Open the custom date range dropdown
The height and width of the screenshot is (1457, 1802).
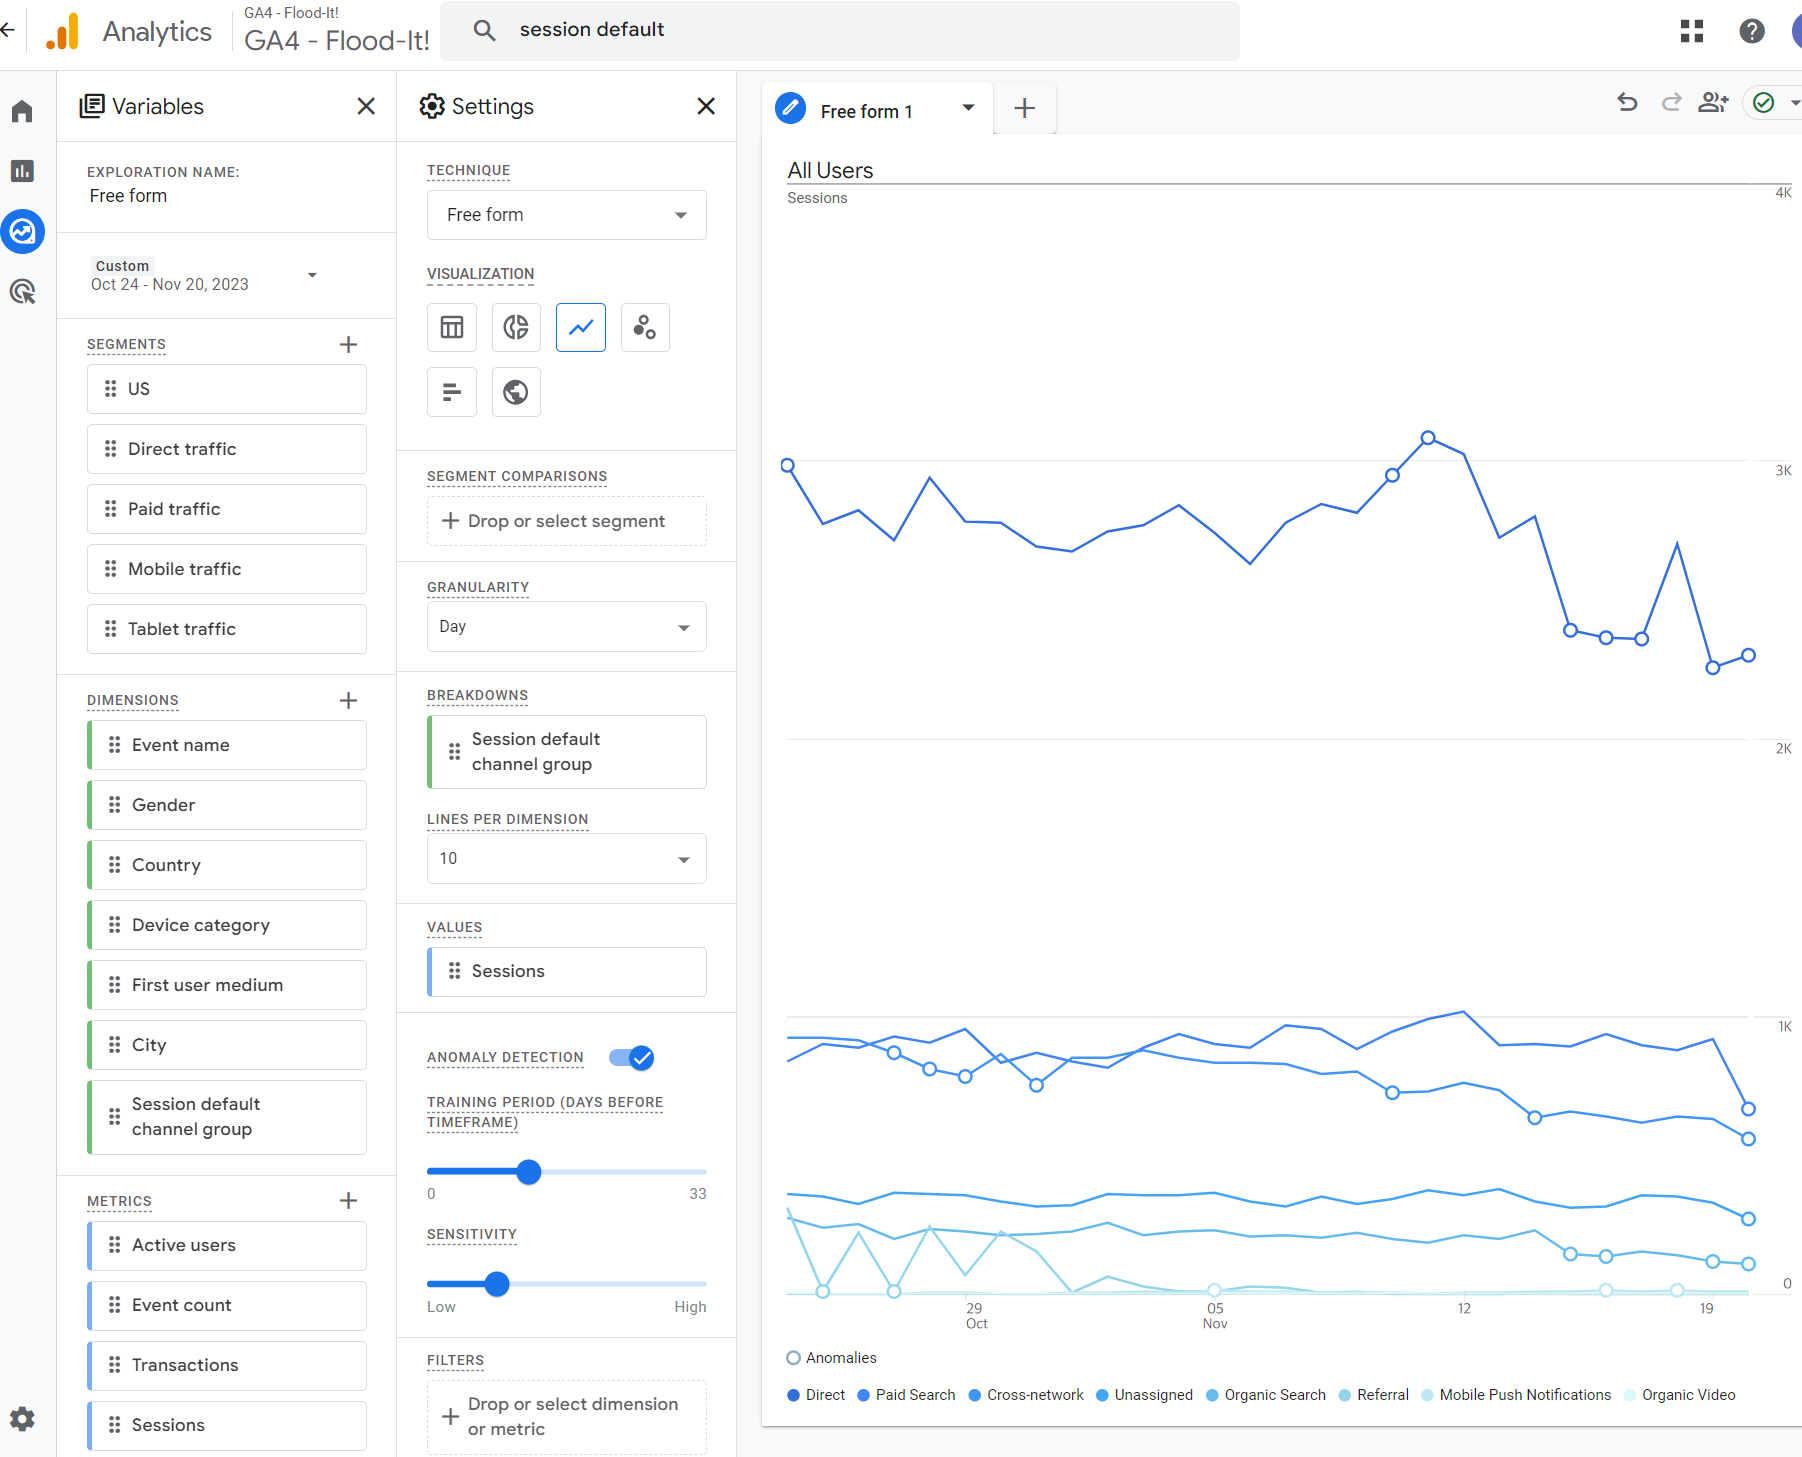point(205,275)
